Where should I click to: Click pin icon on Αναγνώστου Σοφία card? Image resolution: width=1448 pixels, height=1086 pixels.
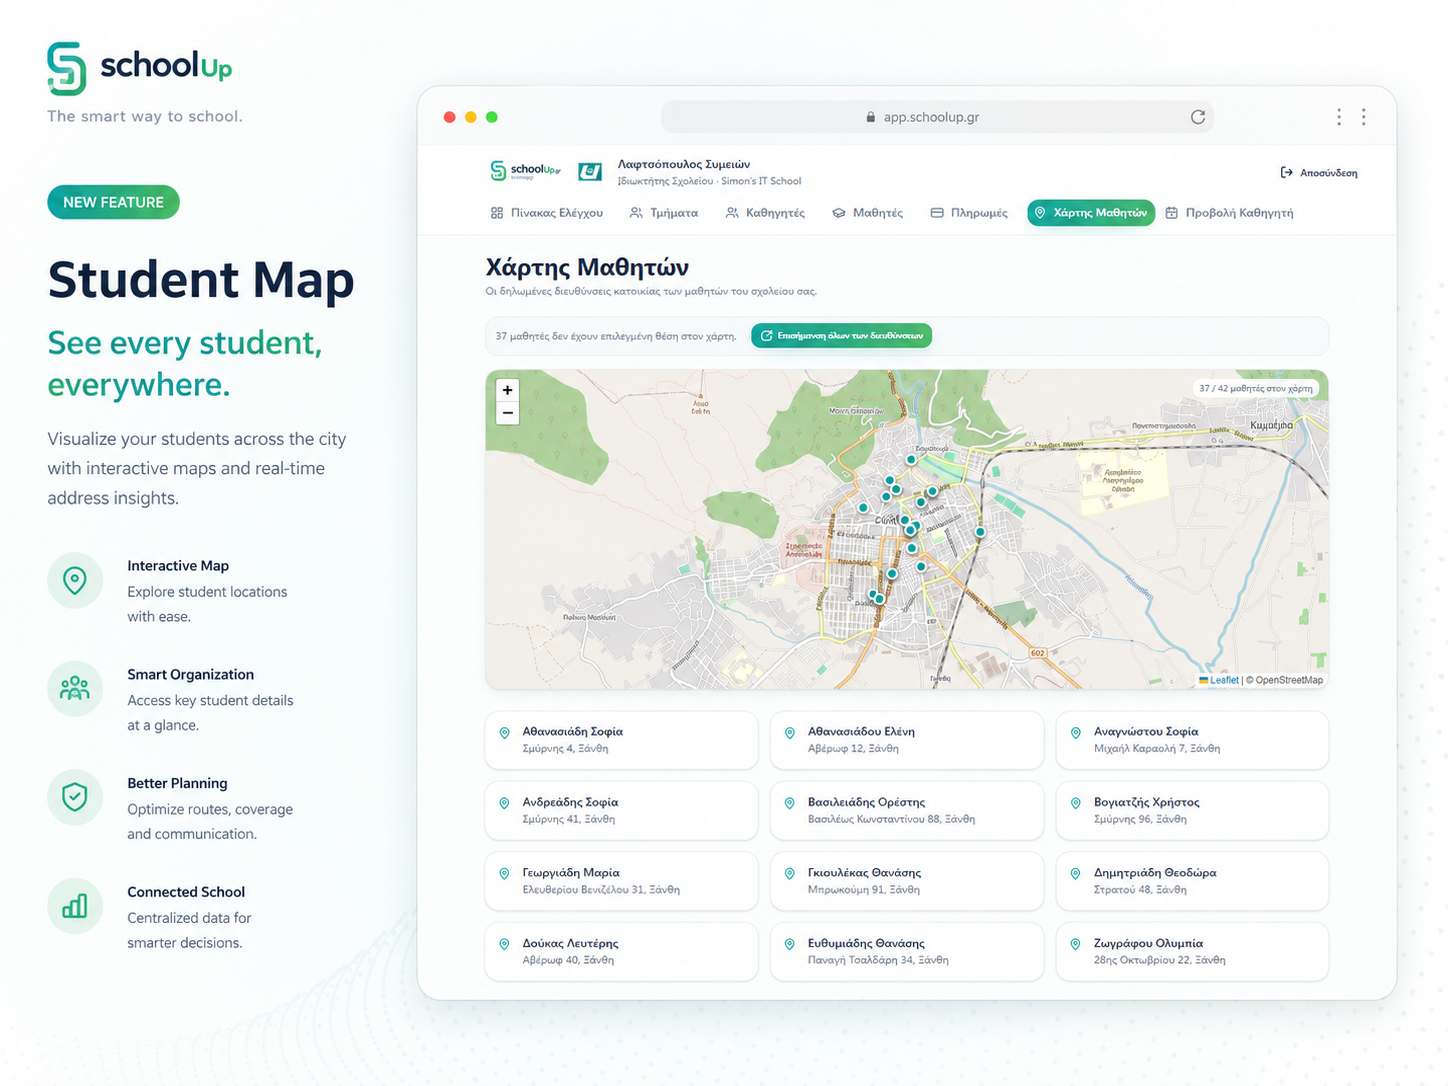point(1076,733)
